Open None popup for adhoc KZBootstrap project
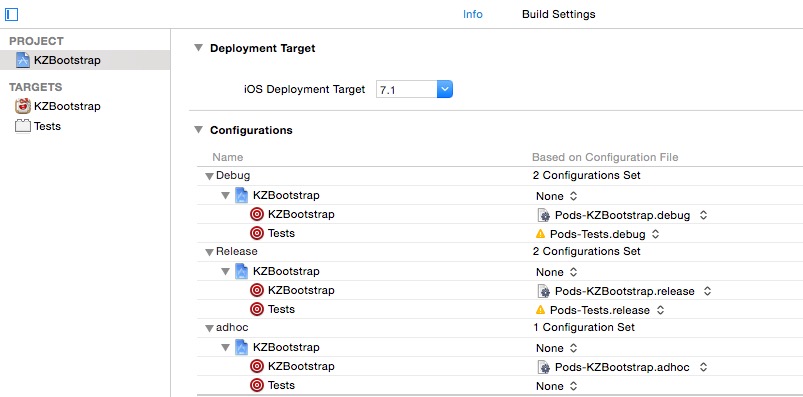Image resolution: width=803 pixels, height=397 pixels. [x=557, y=348]
